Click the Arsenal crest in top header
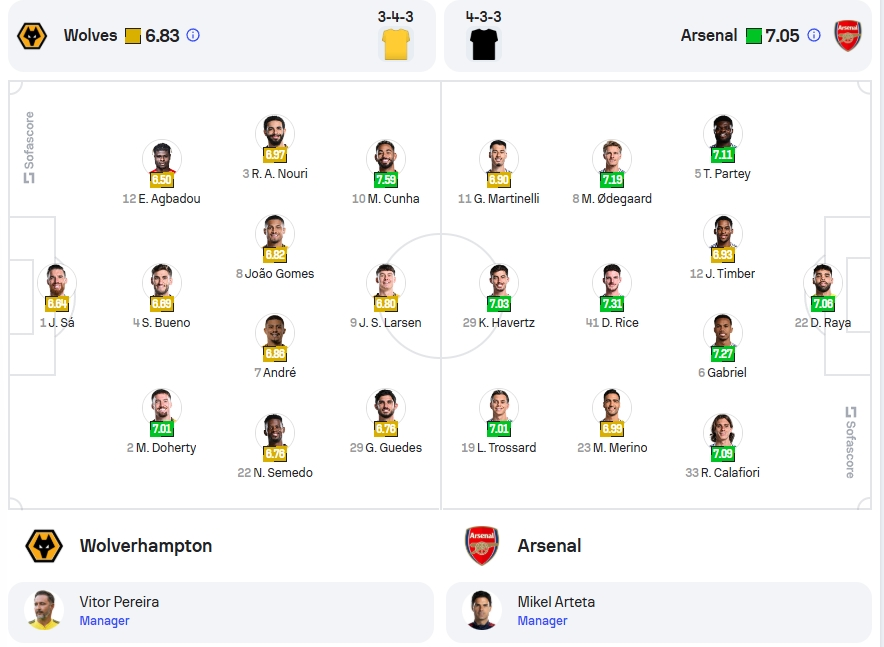 point(848,36)
